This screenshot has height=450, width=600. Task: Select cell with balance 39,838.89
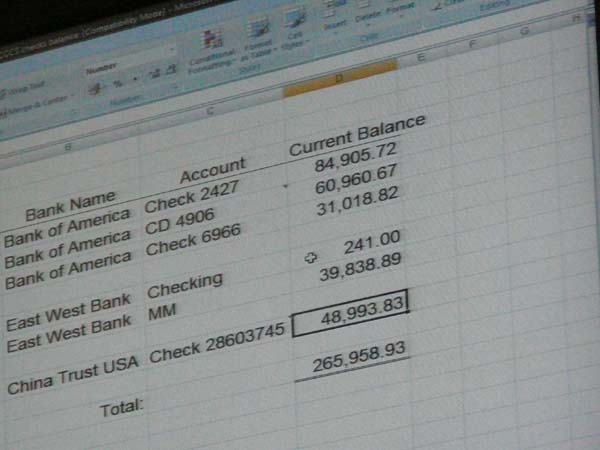(360, 267)
